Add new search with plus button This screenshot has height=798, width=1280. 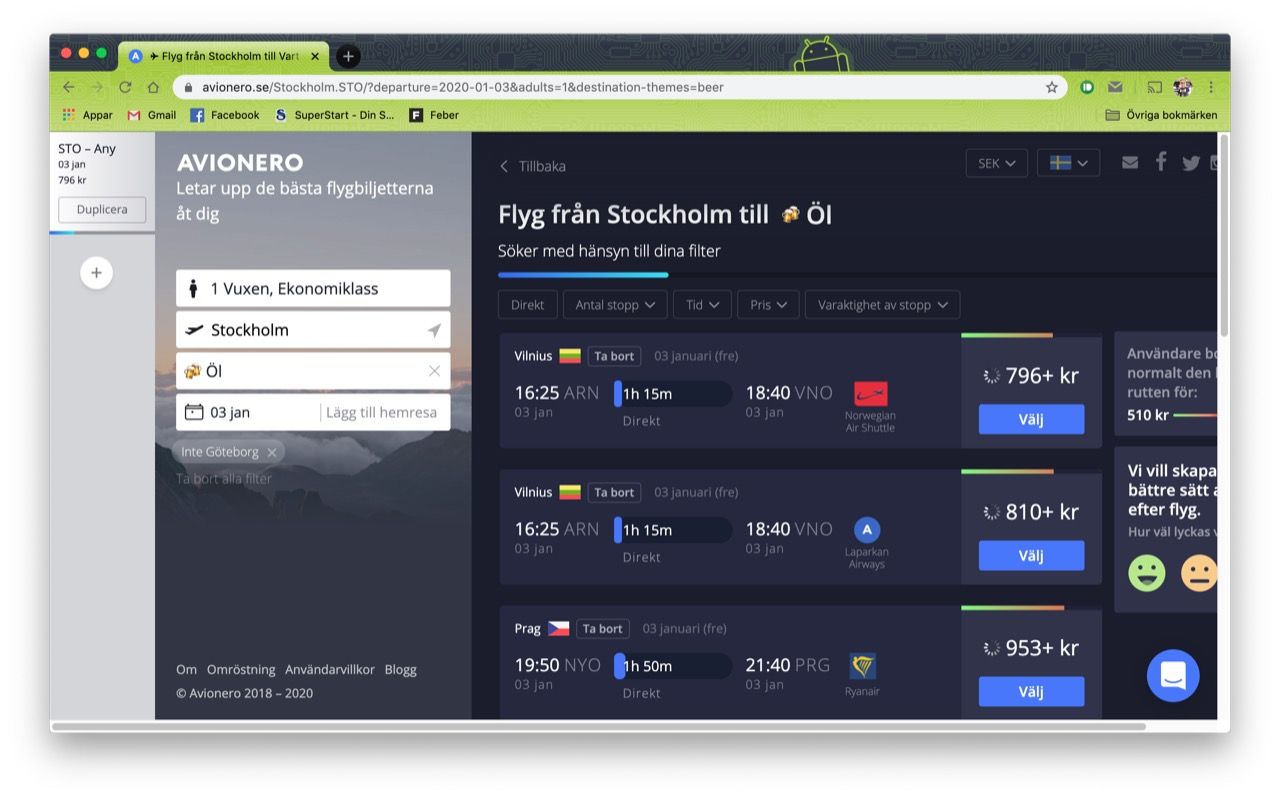pyautogui.click(x=97, y=272)
